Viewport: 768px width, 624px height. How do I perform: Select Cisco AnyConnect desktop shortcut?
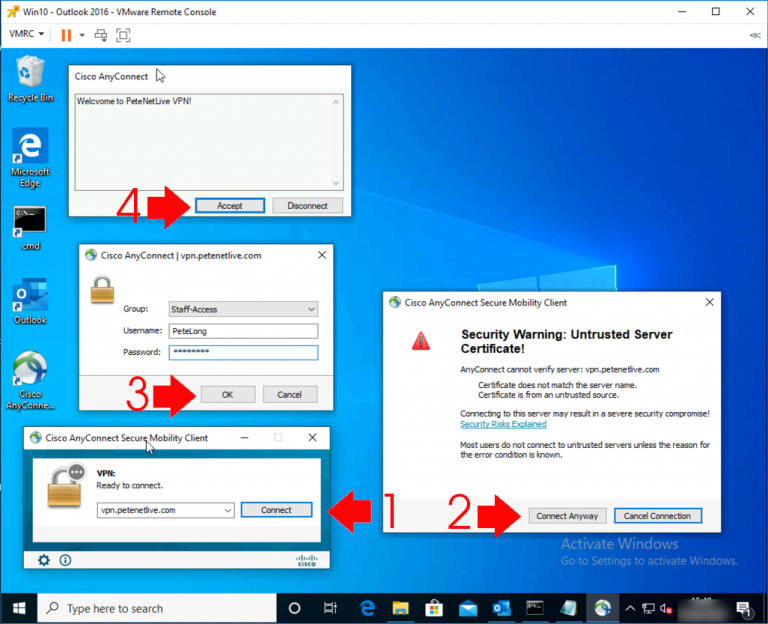click(30, 381)
